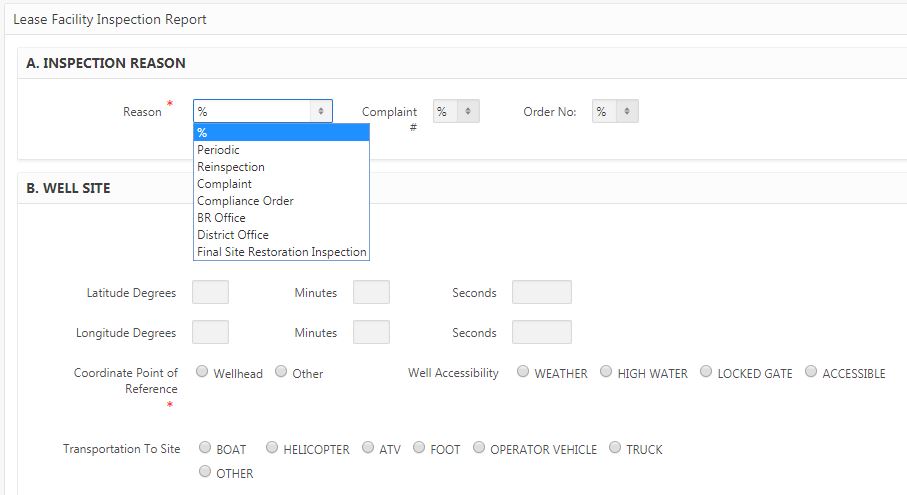Select Wellhead as coordinate reference
907x495 pixels.
(202, 372)
